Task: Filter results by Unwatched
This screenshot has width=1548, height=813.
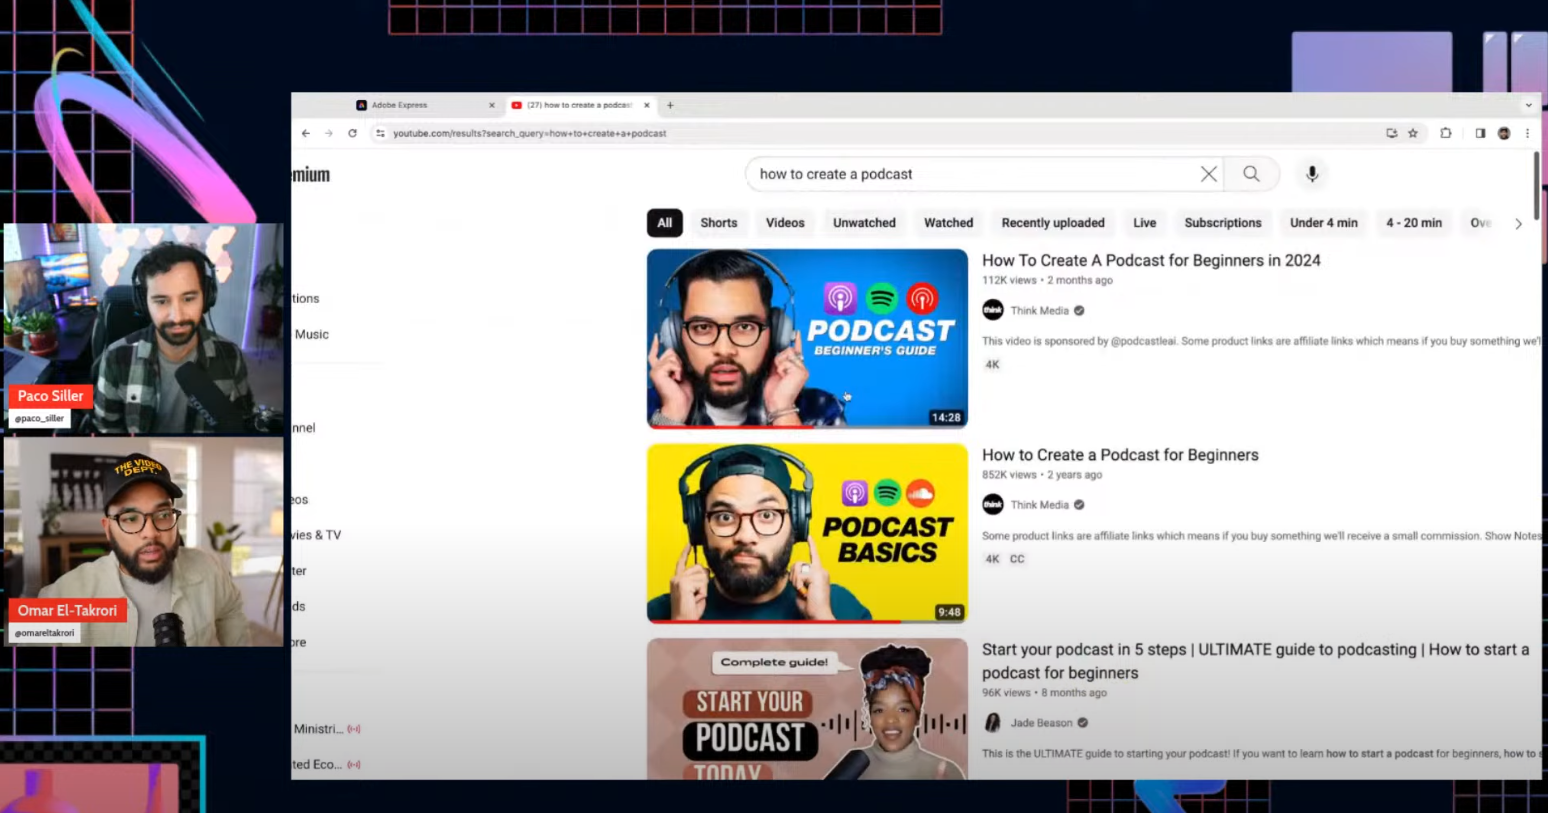Action: (864, 223)
